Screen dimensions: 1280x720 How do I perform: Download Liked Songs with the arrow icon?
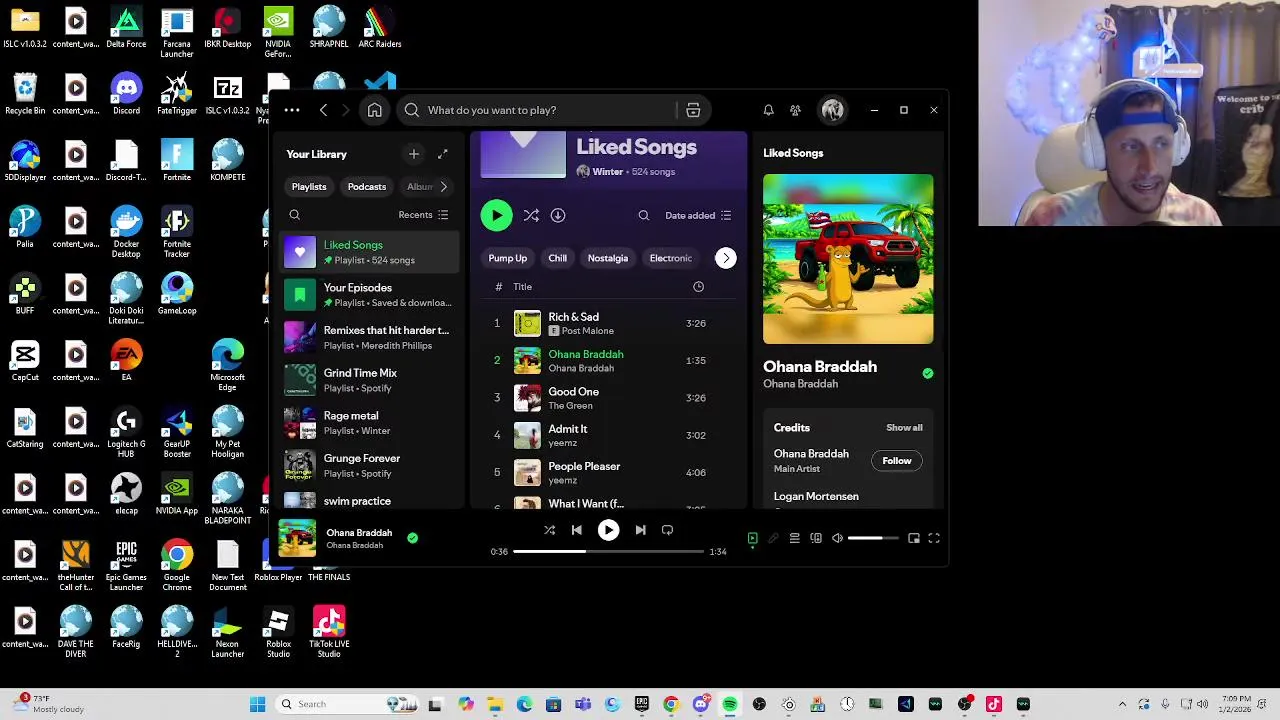558,215
